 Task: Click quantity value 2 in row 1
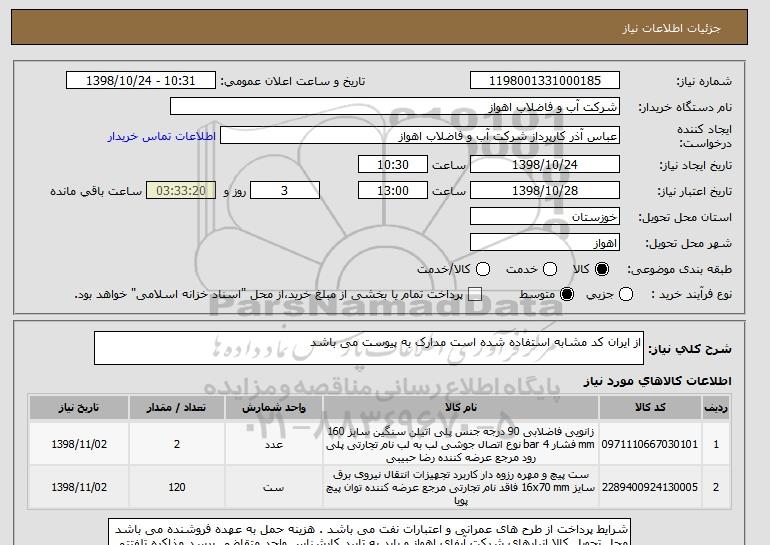tap(177, 444)
